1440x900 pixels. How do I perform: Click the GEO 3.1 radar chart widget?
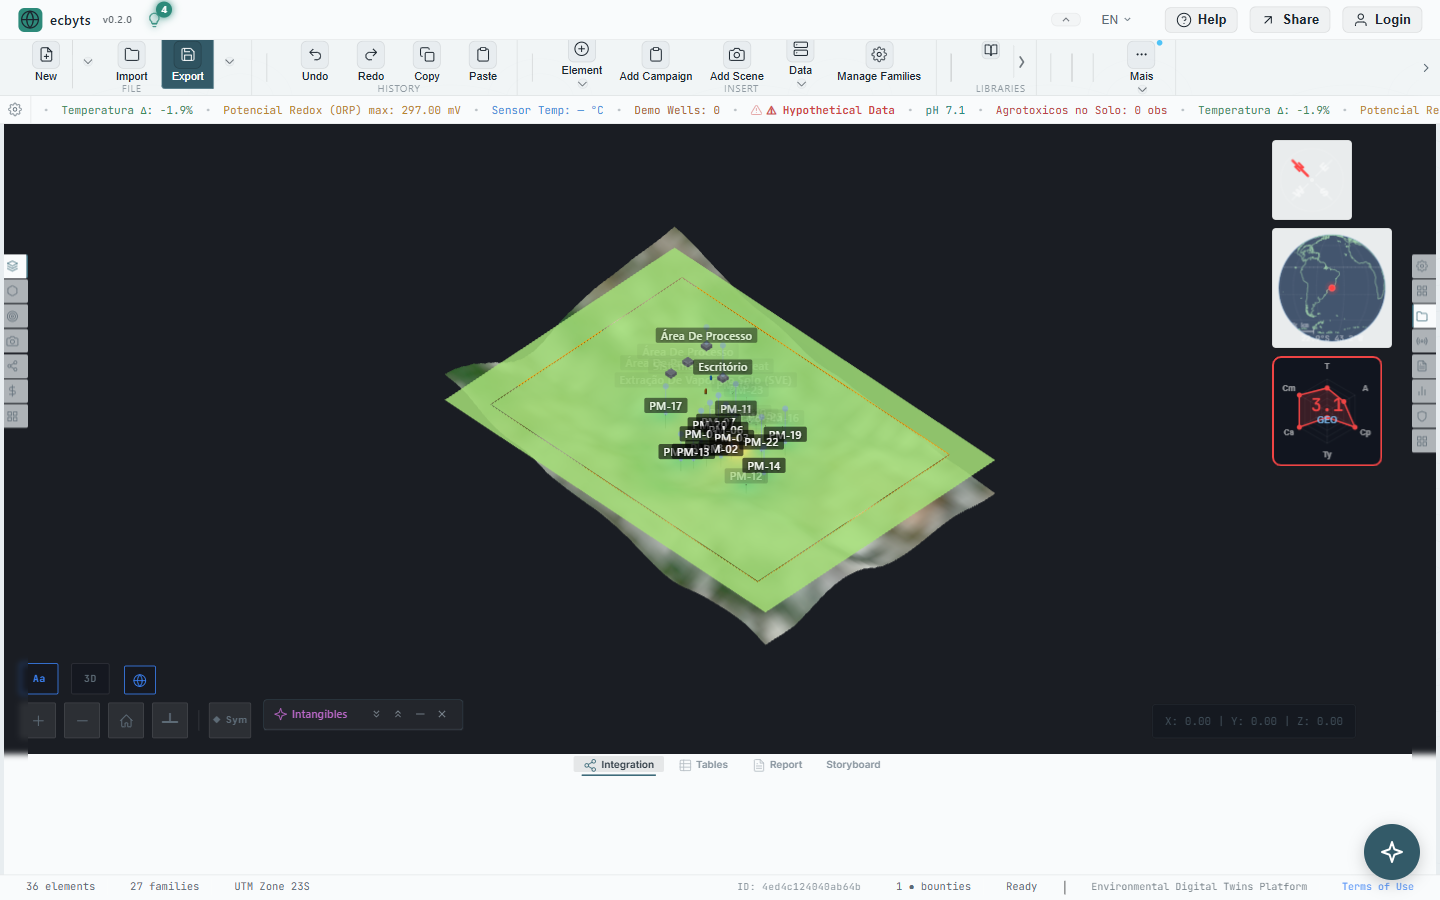[x=1327, y=411]
